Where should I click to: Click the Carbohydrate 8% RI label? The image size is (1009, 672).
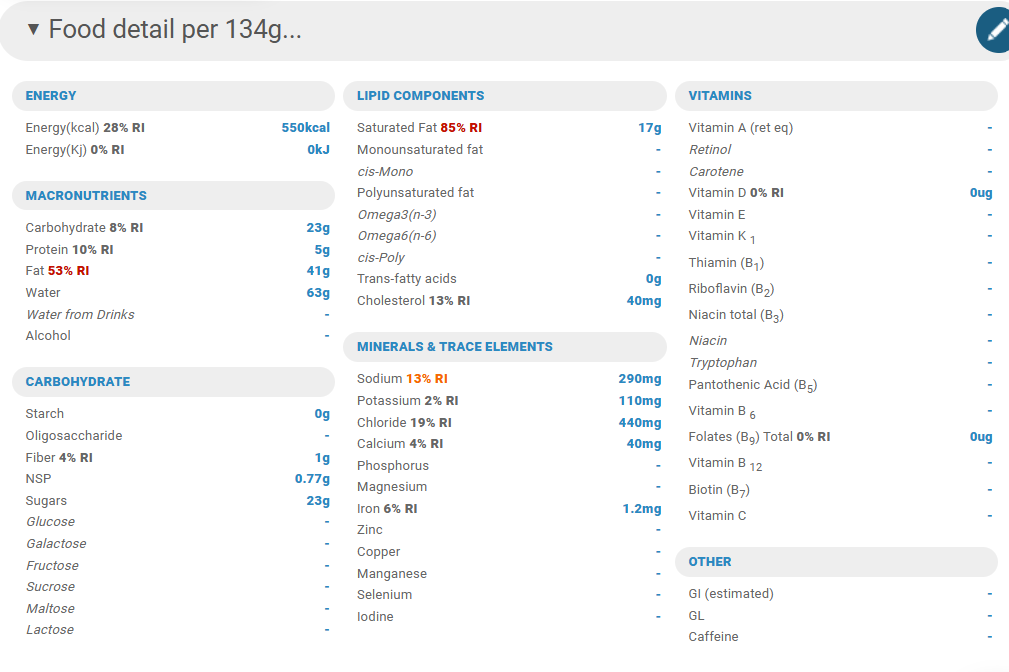tap(84, 228)
